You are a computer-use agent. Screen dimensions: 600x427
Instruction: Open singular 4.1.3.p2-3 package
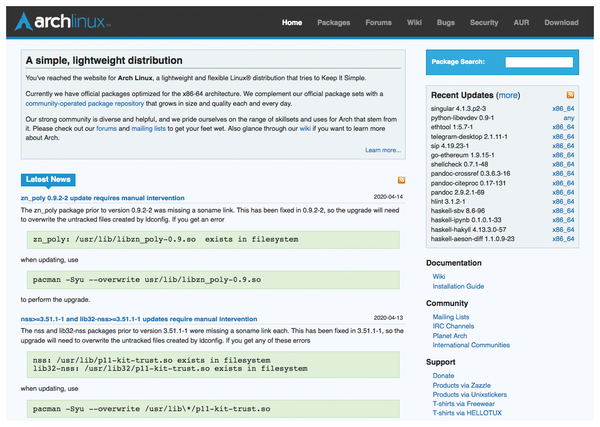pos(458,109)
